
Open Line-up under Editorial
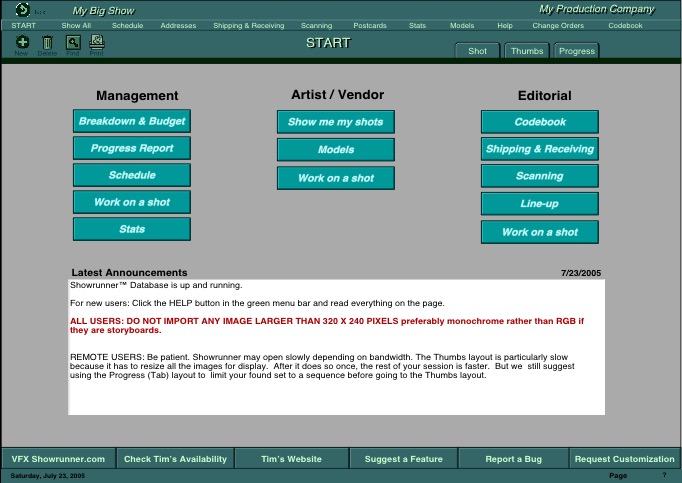click(539, 204)
